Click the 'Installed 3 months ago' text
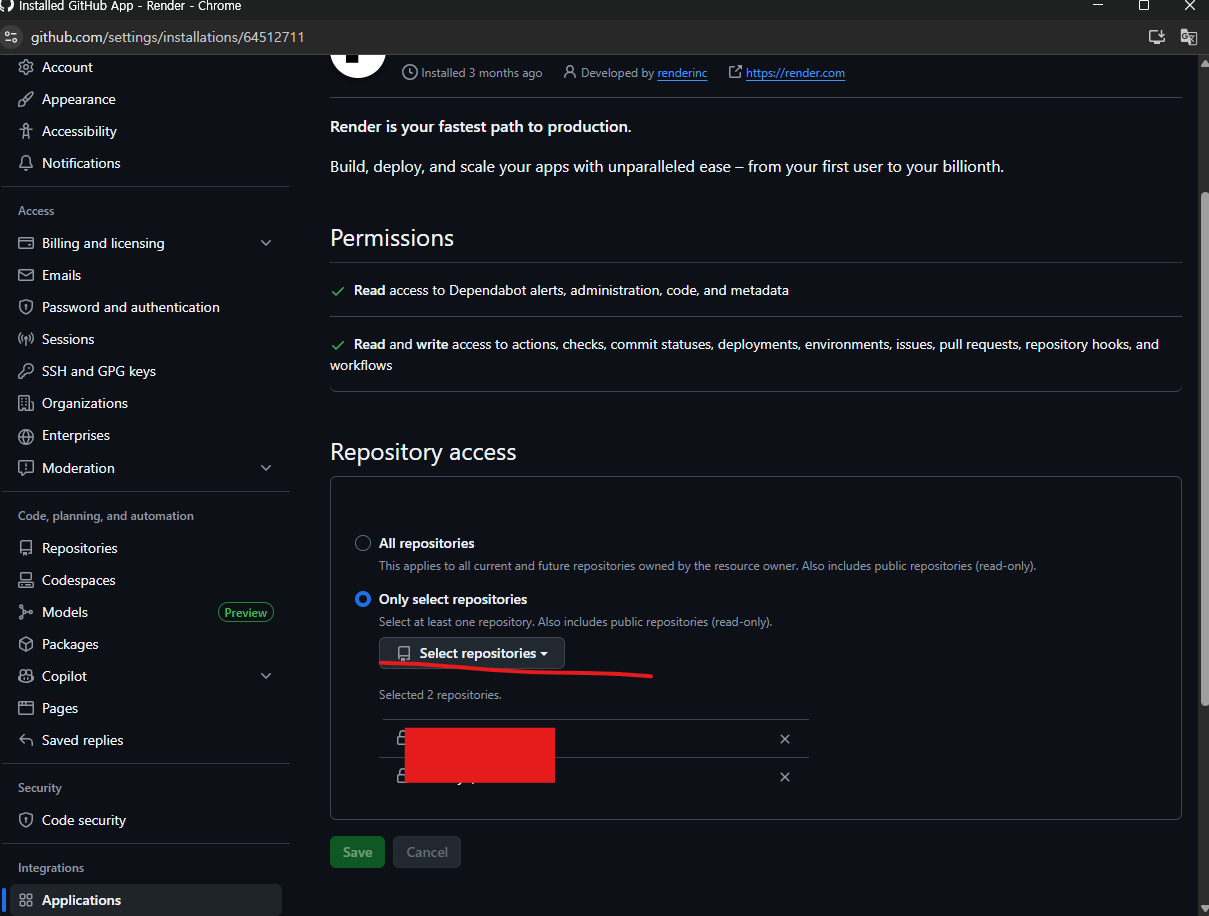Viewport: 1209px width, 916px height. point(482,73)
